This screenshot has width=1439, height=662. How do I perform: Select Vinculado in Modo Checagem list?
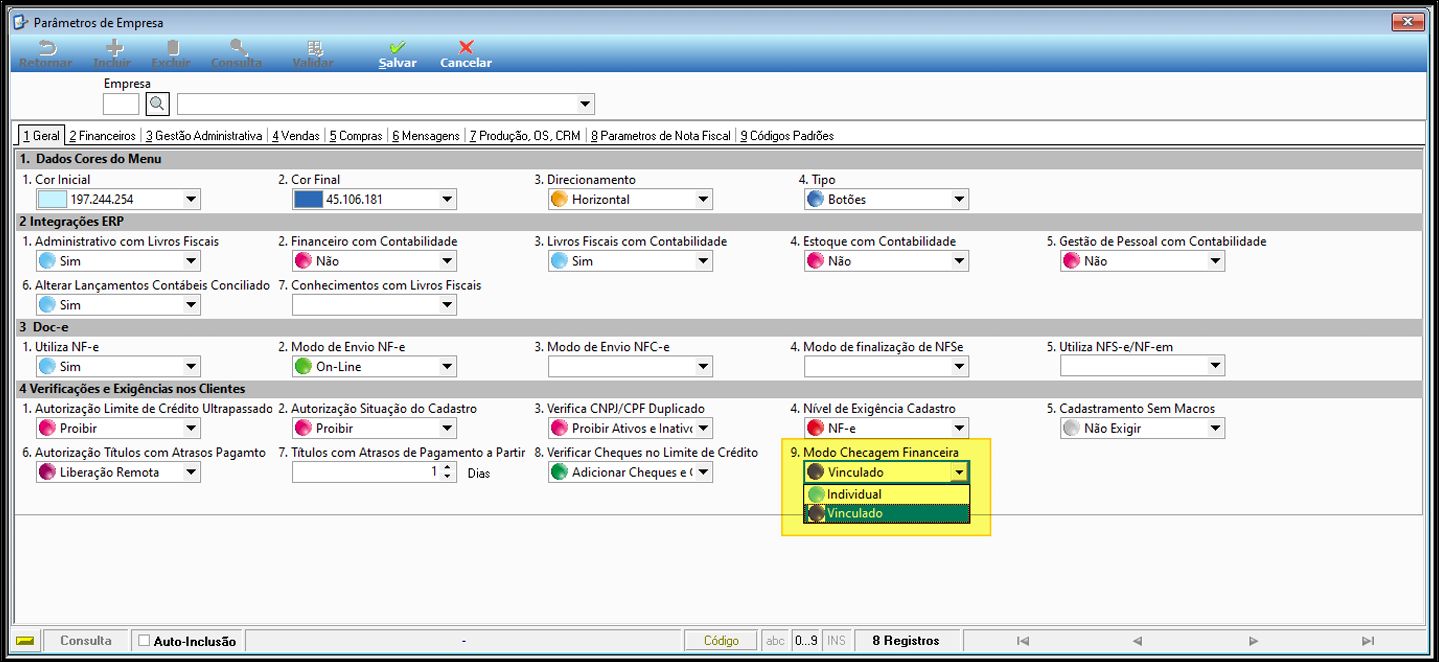click(887, 513)
